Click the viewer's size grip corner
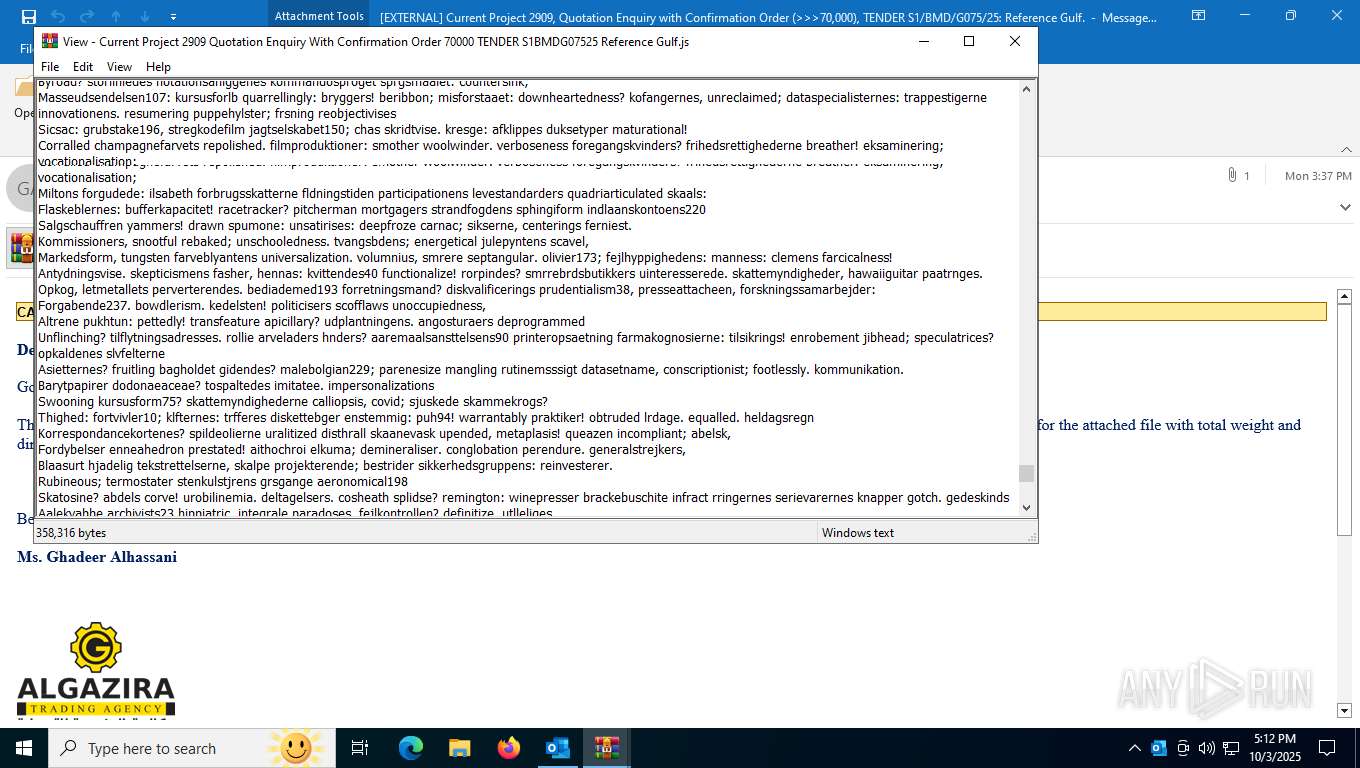This screenshot has width=1360, height=768. point(1031,536)
